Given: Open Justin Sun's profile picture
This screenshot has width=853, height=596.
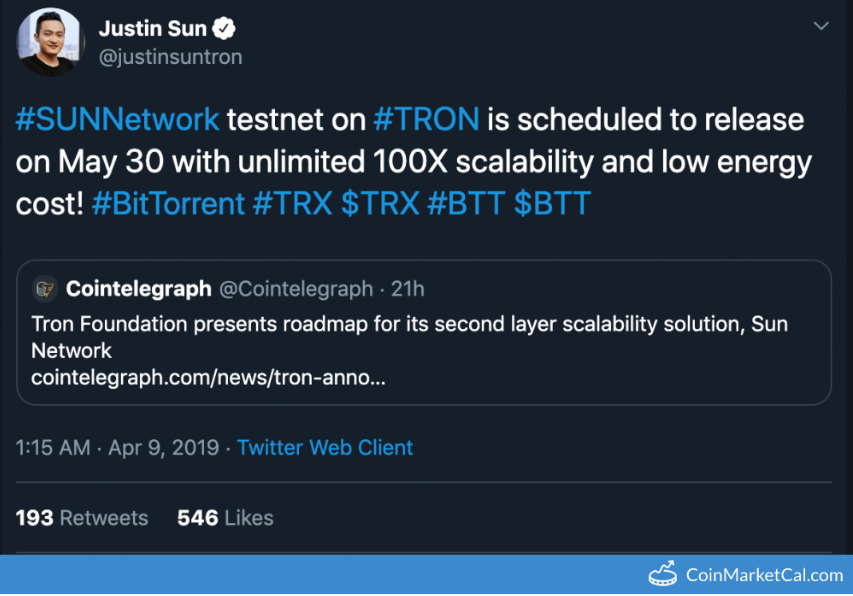Looking at the screenshot, I should click(50, 42).
